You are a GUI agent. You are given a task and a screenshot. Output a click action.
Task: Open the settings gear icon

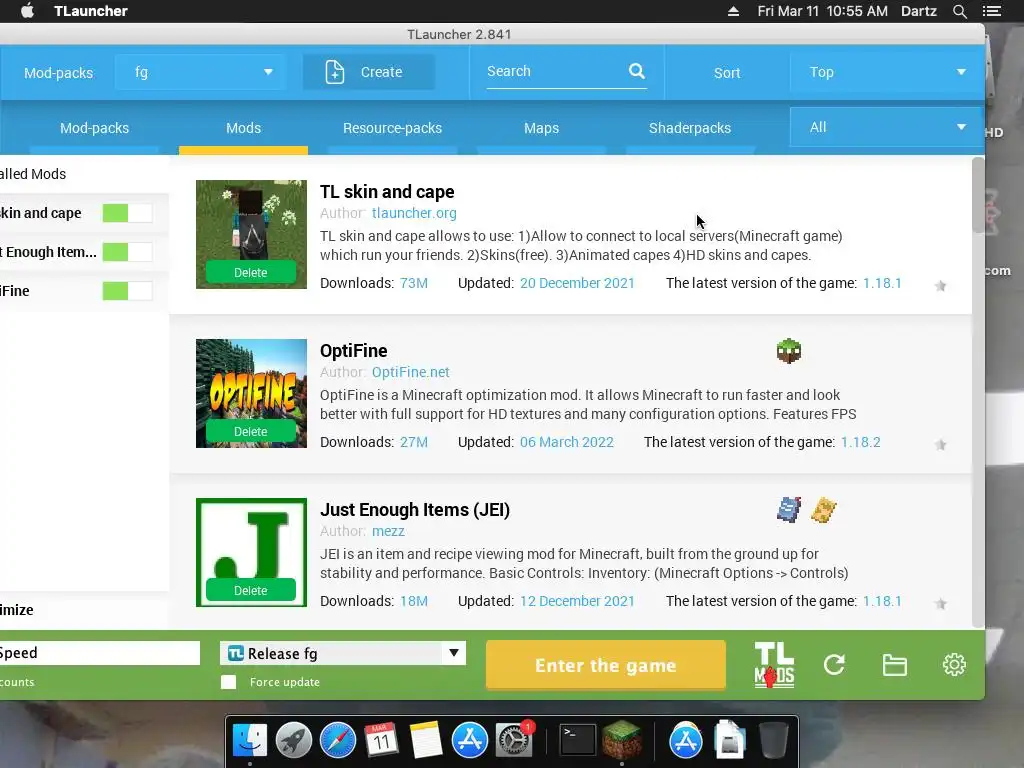[954, 665]
